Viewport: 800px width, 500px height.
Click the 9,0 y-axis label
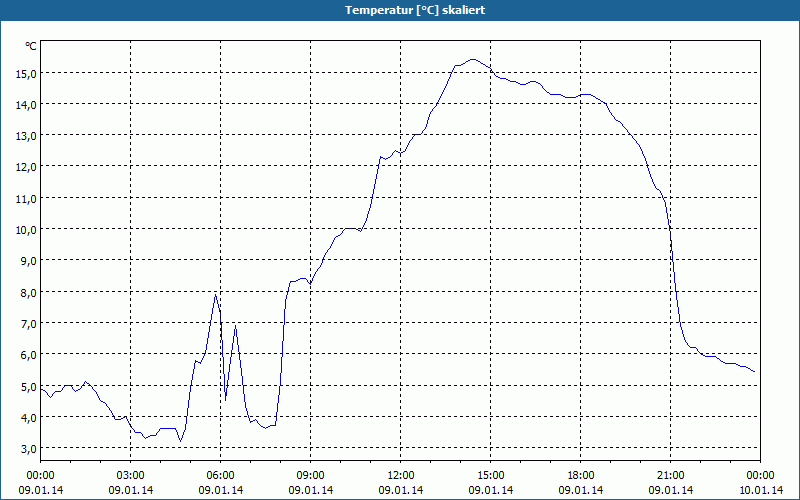29,261
